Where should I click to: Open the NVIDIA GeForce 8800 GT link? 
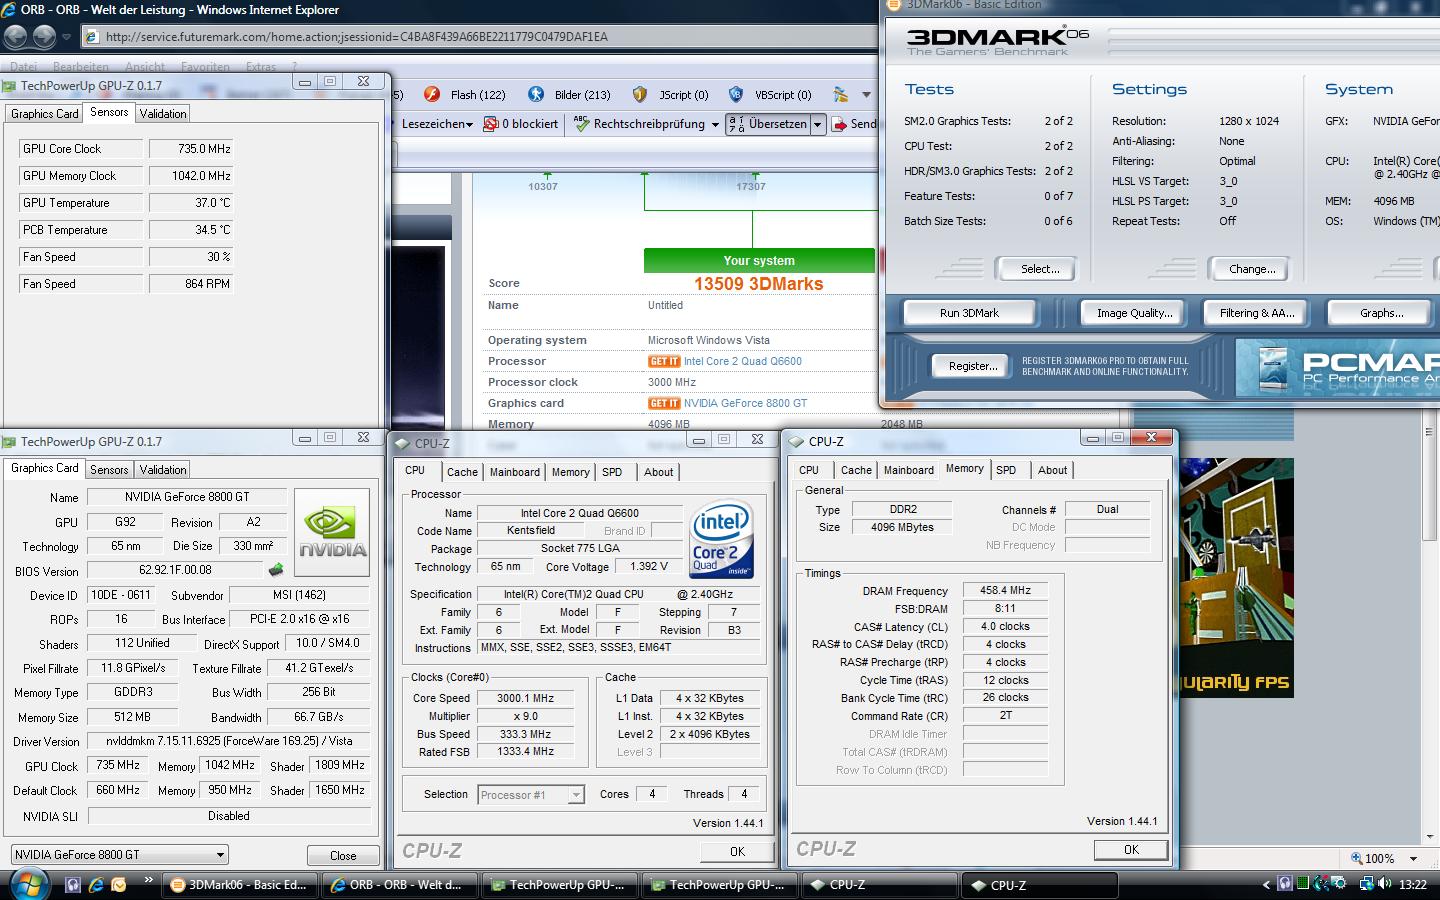point(745,403)
